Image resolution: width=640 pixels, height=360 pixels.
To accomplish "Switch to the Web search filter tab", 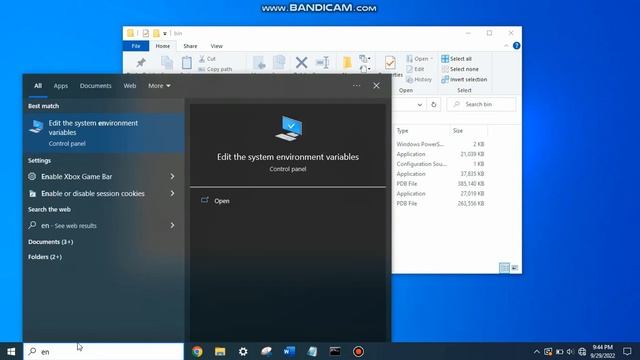I will (x=130, y=86).
